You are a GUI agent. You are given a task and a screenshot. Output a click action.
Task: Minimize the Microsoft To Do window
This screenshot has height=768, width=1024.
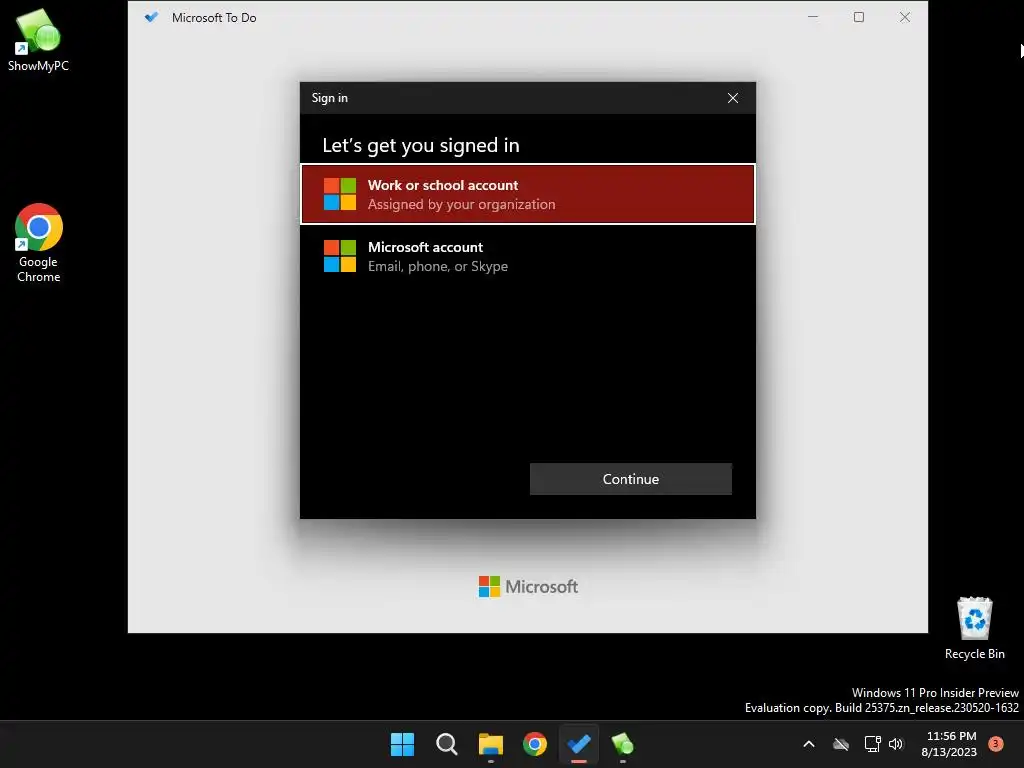[x=813, y=17]
